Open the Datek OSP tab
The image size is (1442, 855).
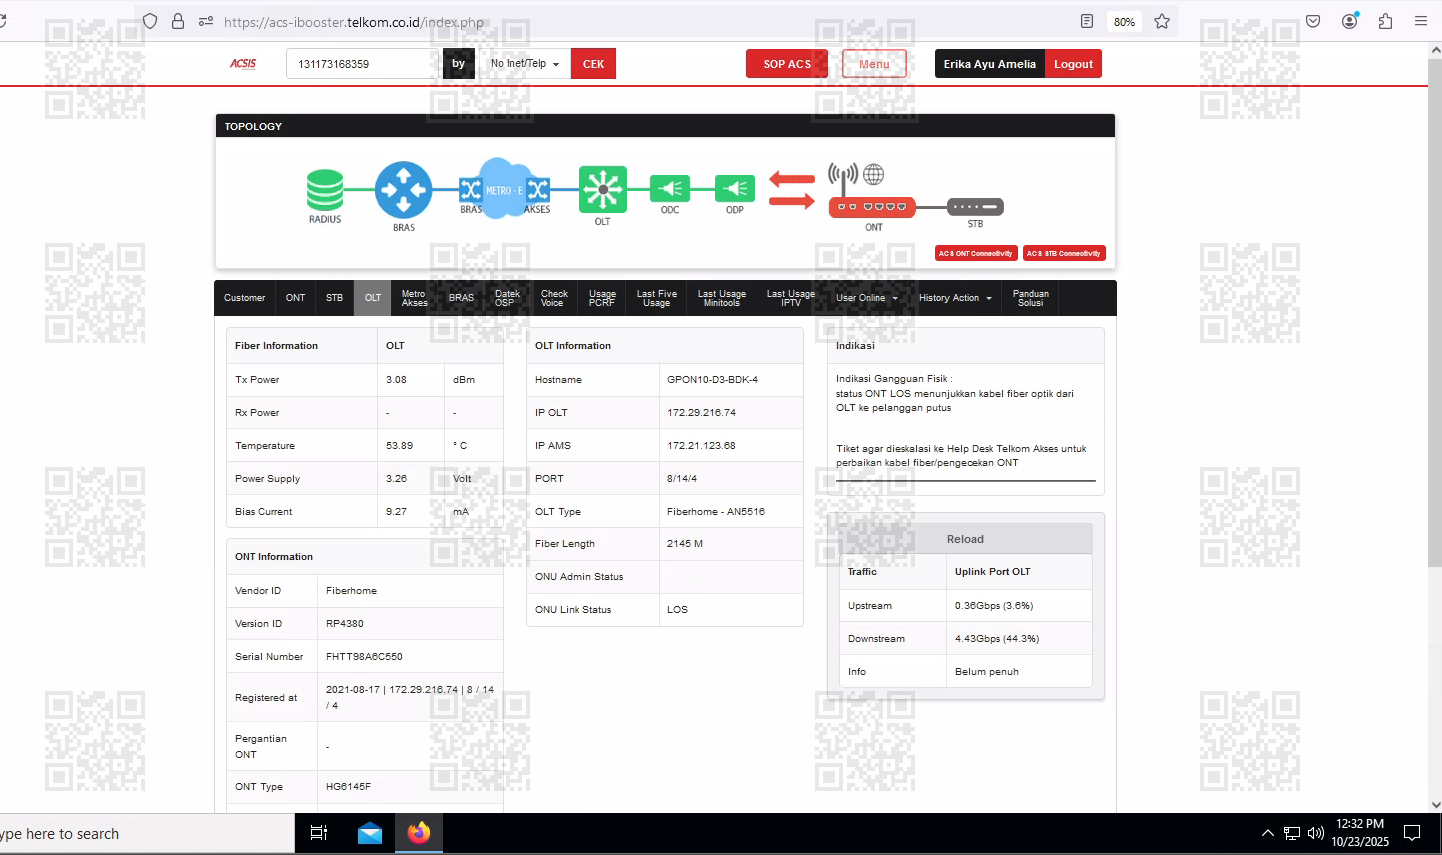(507, 298)
